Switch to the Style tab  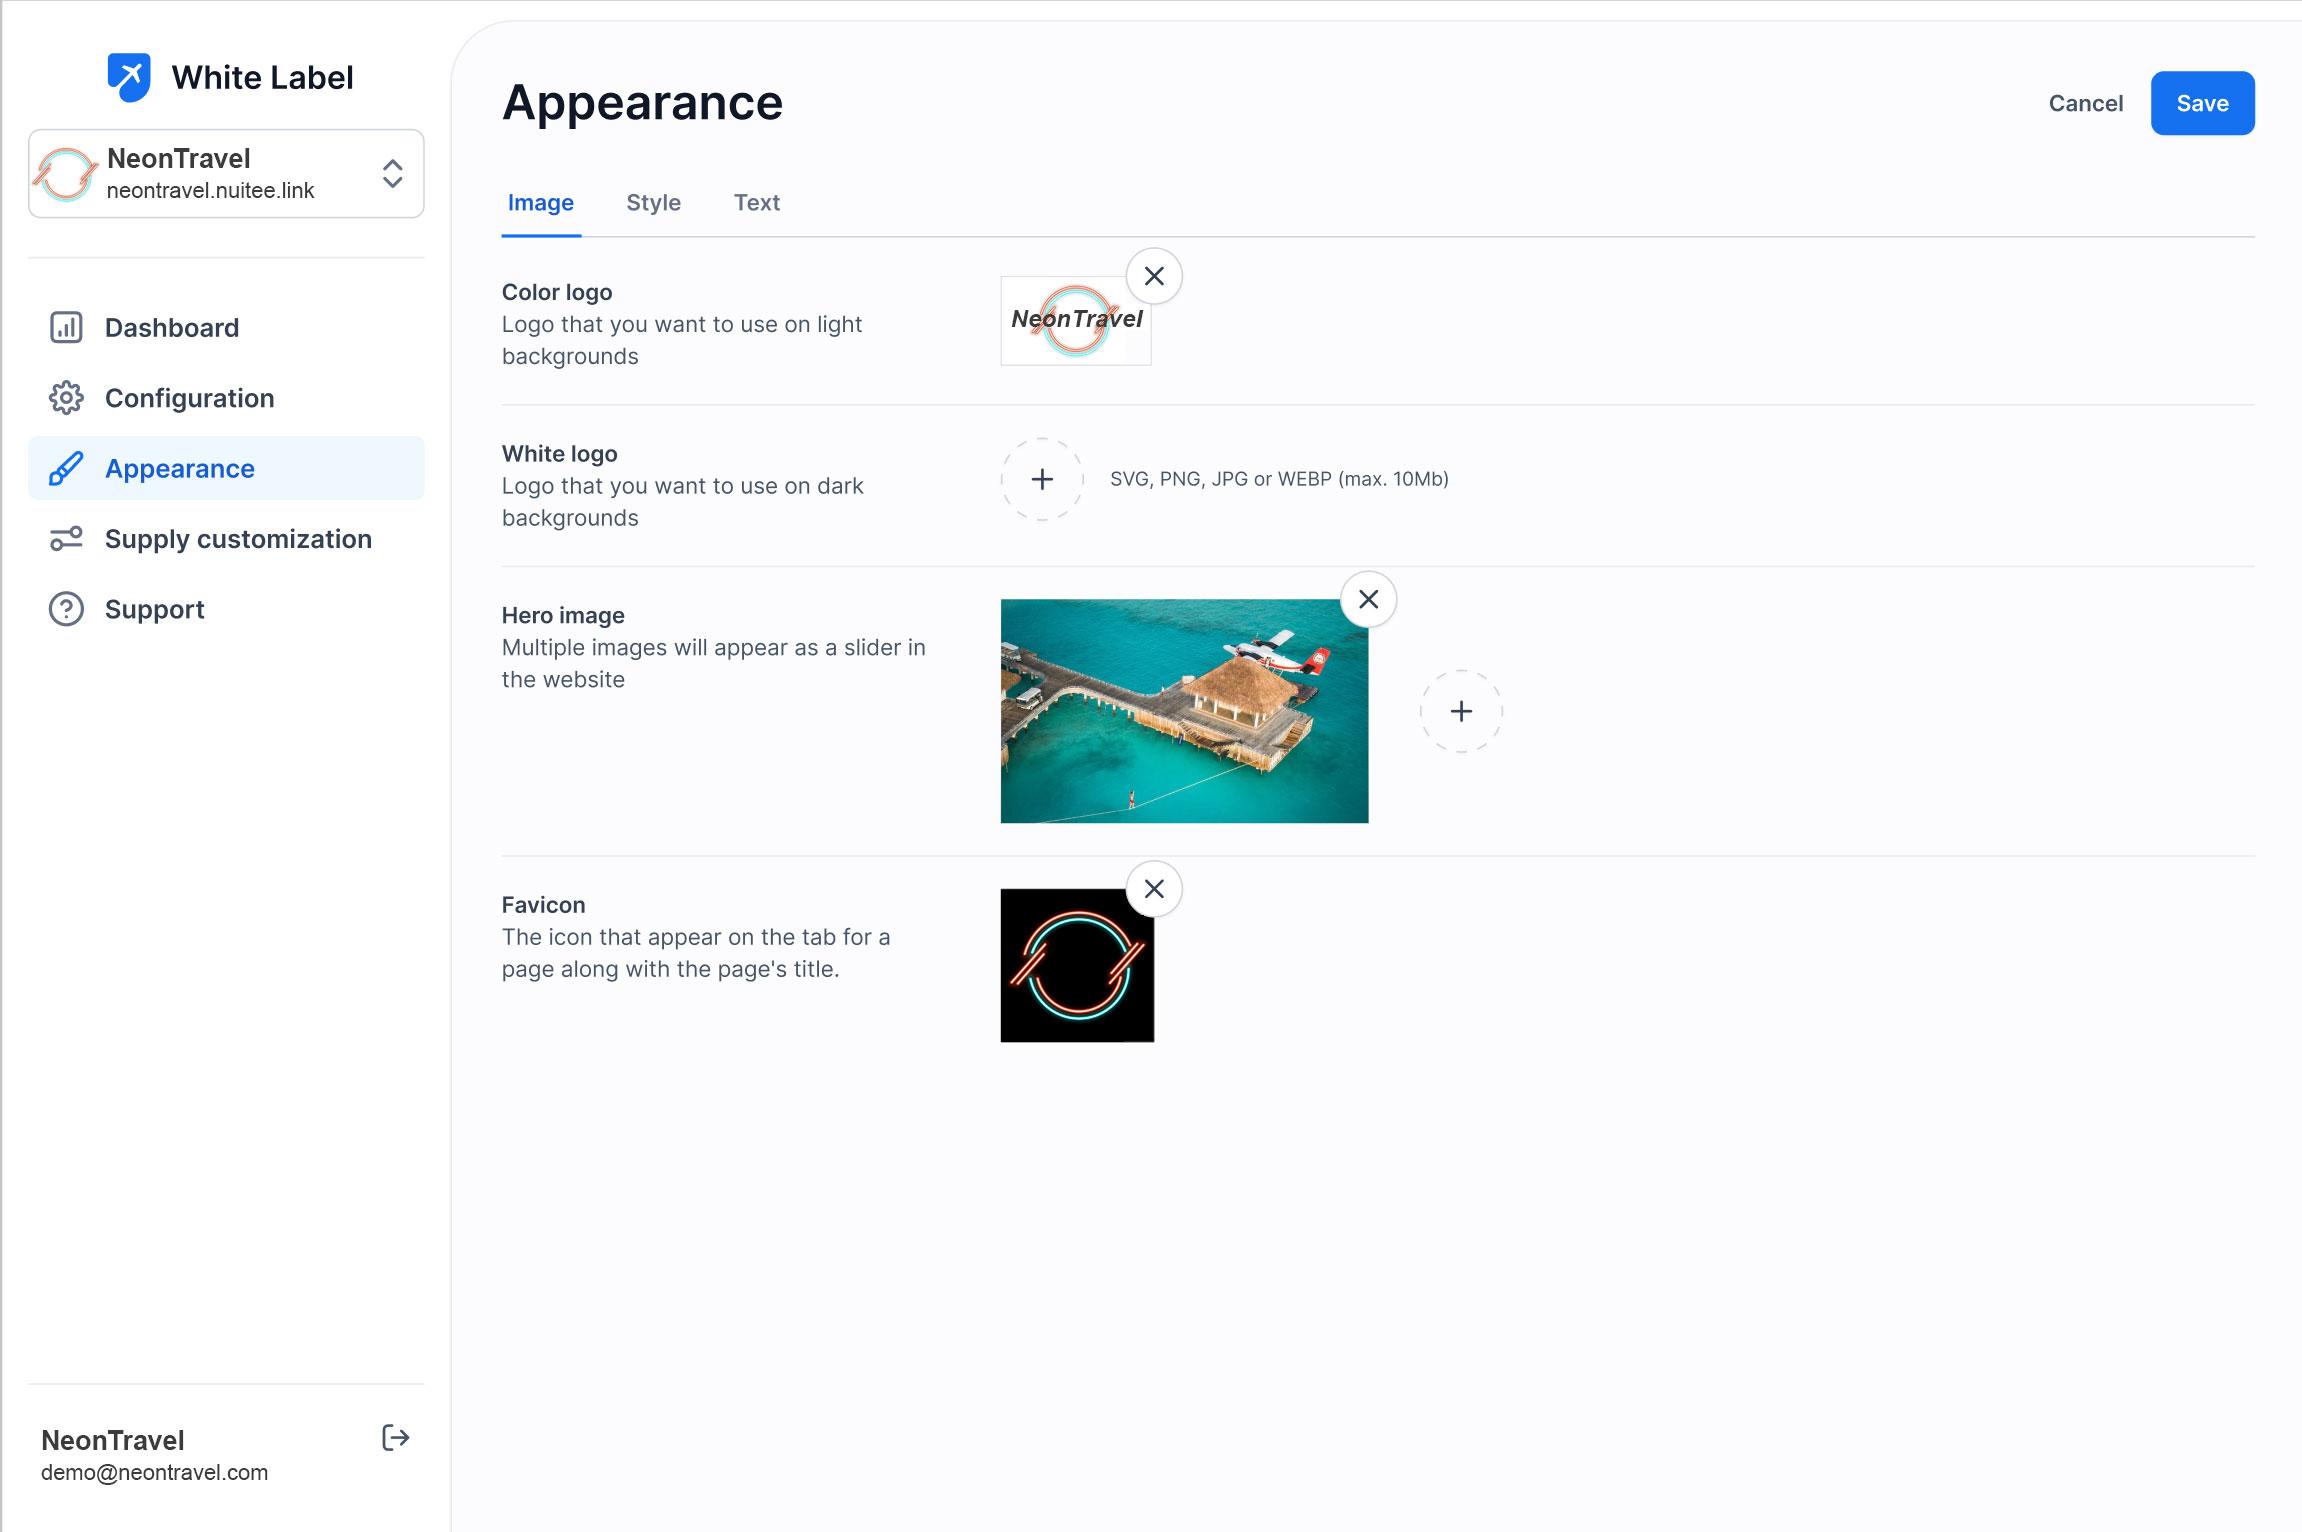pyautogui.click(x=653, y=203)
